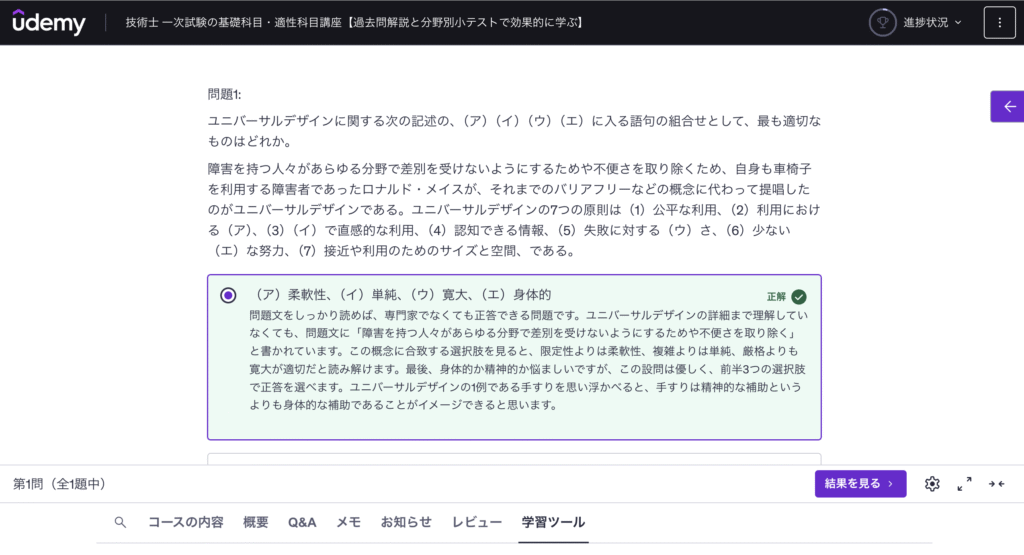This screenshot has width=1024, height=555.
Task: Switch to the コースの内容 tab
Action: [x=186, y=522]
